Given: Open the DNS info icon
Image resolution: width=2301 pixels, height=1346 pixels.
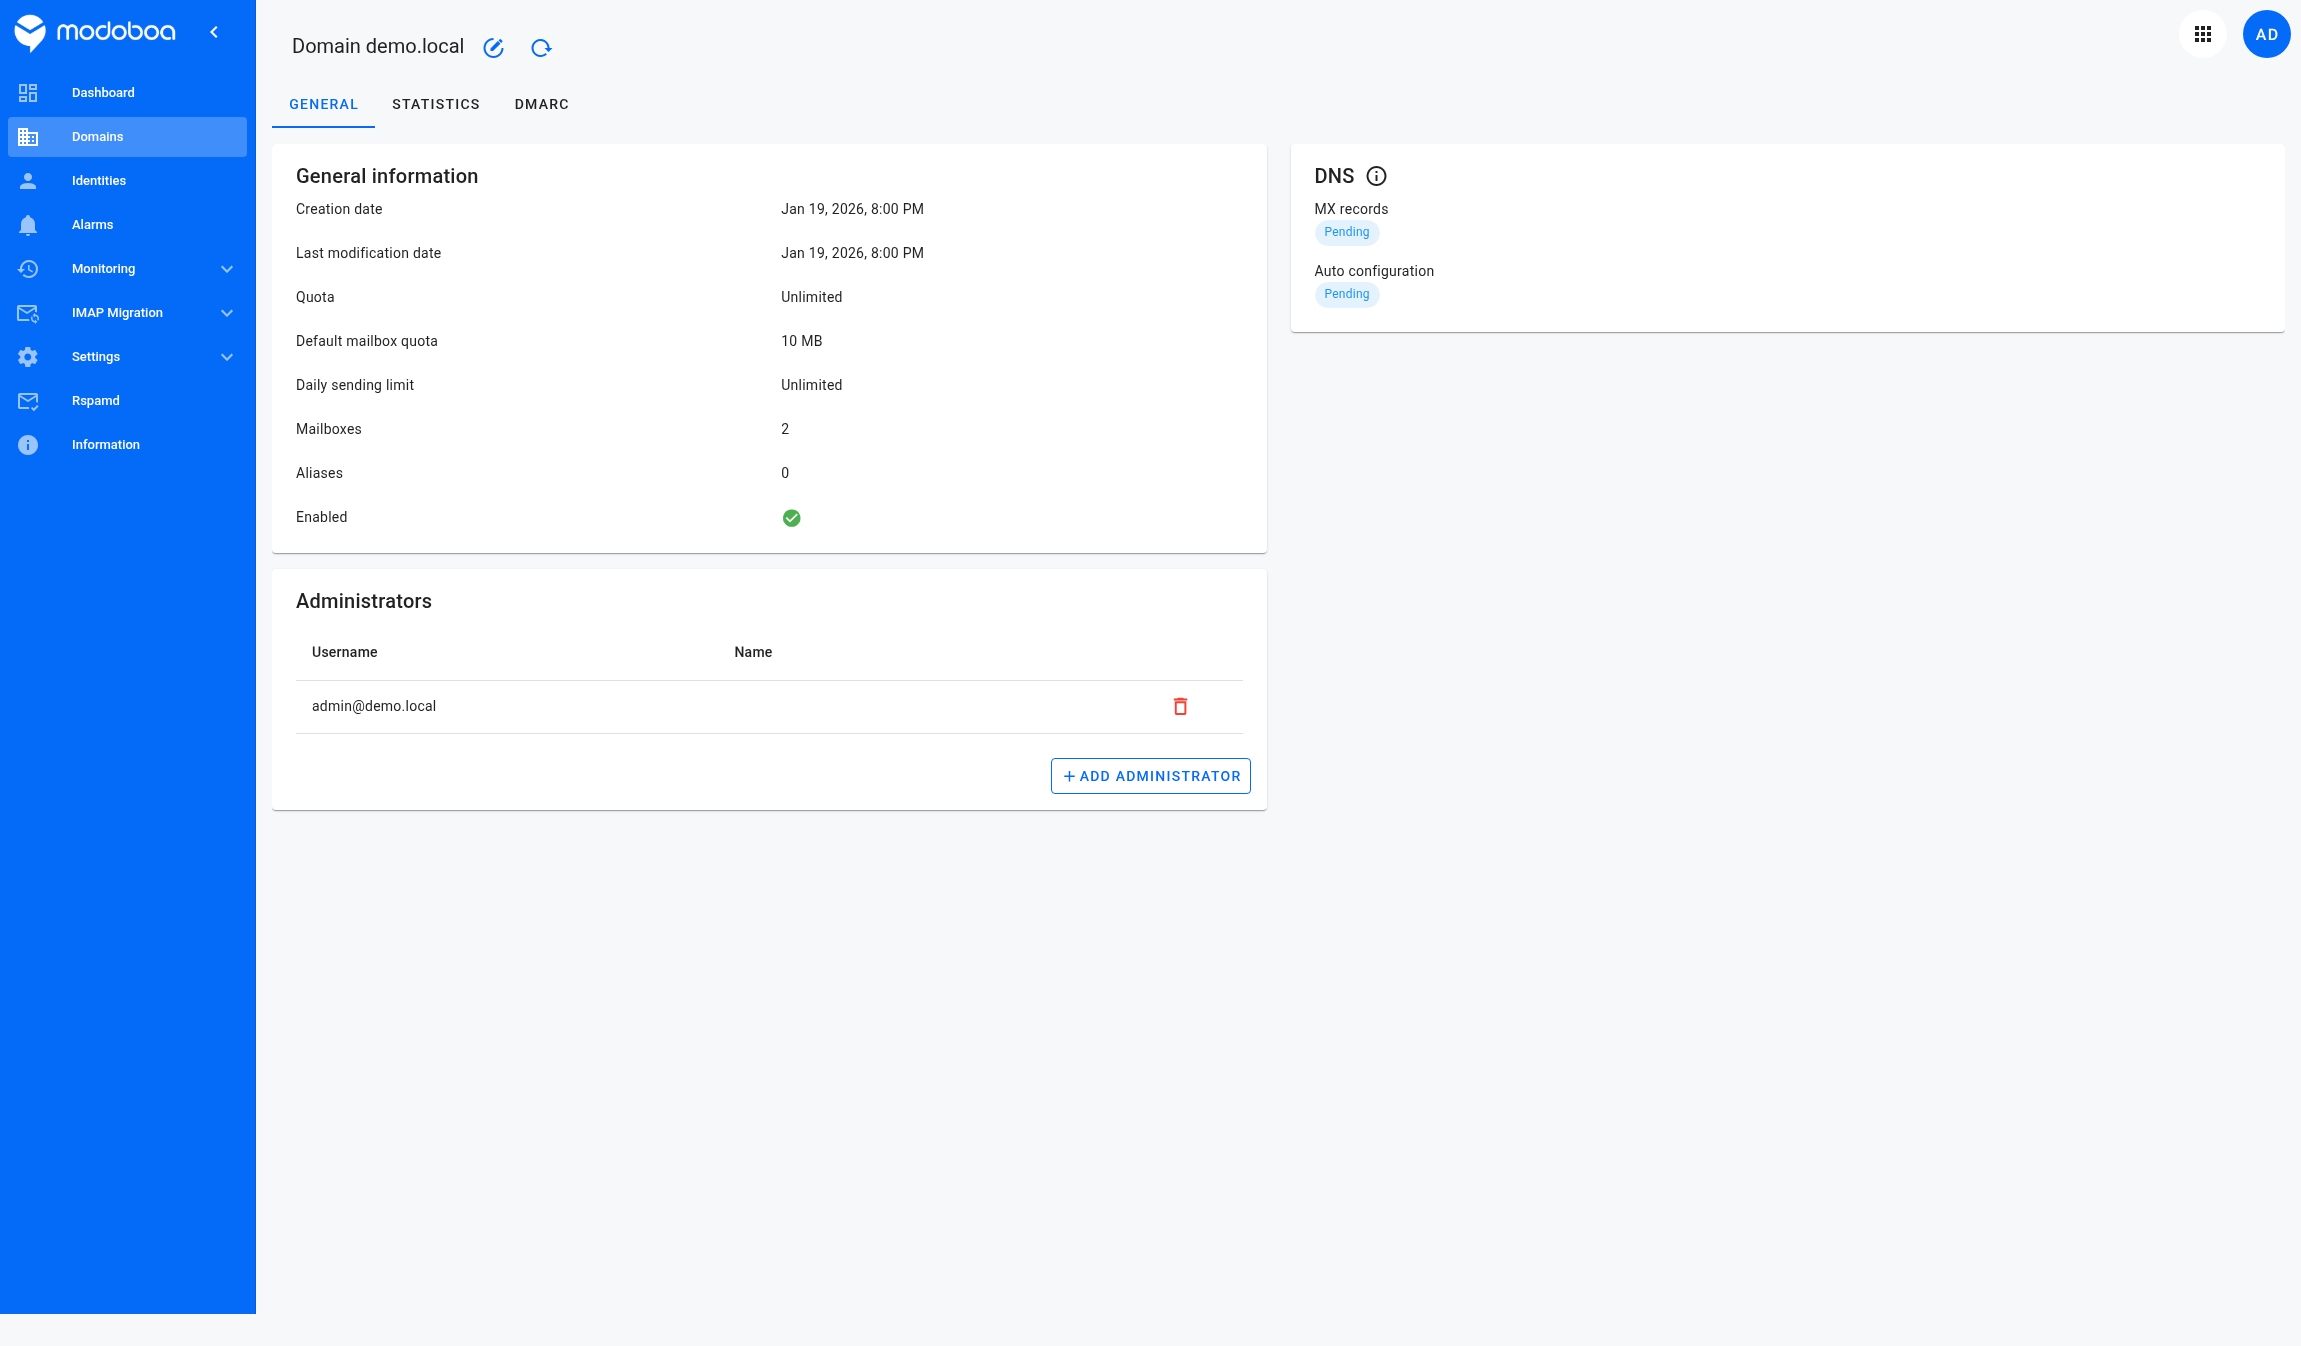Looking at the screenshot, I should tap(1376, 176).
